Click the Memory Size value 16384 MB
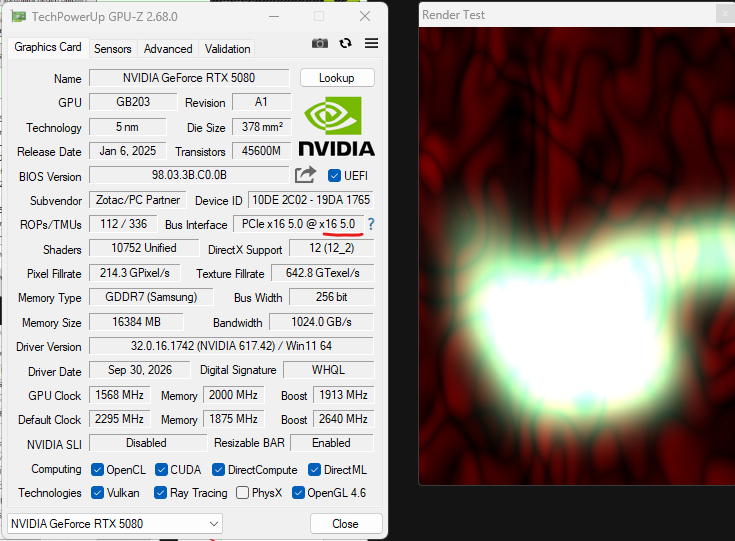This screenshot has width=735, height=541. 136,322
